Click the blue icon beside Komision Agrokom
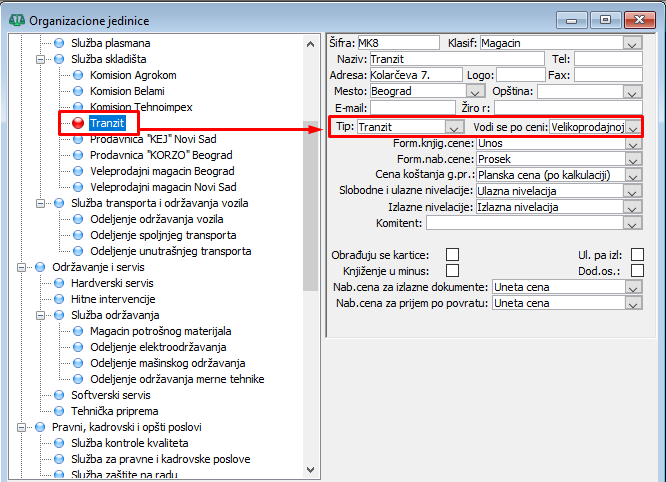The image size is (666, 482). coord(77,75)
